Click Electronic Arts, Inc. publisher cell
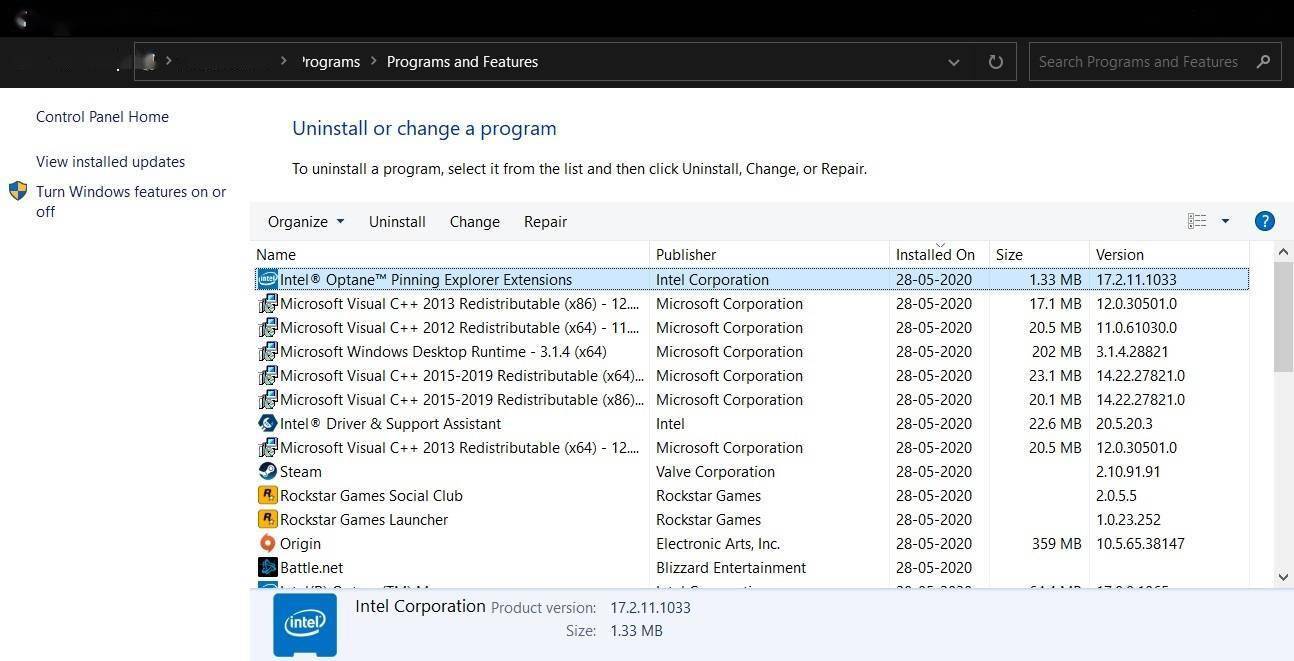This screenshot has height=661, width=1294. point(718,544)
